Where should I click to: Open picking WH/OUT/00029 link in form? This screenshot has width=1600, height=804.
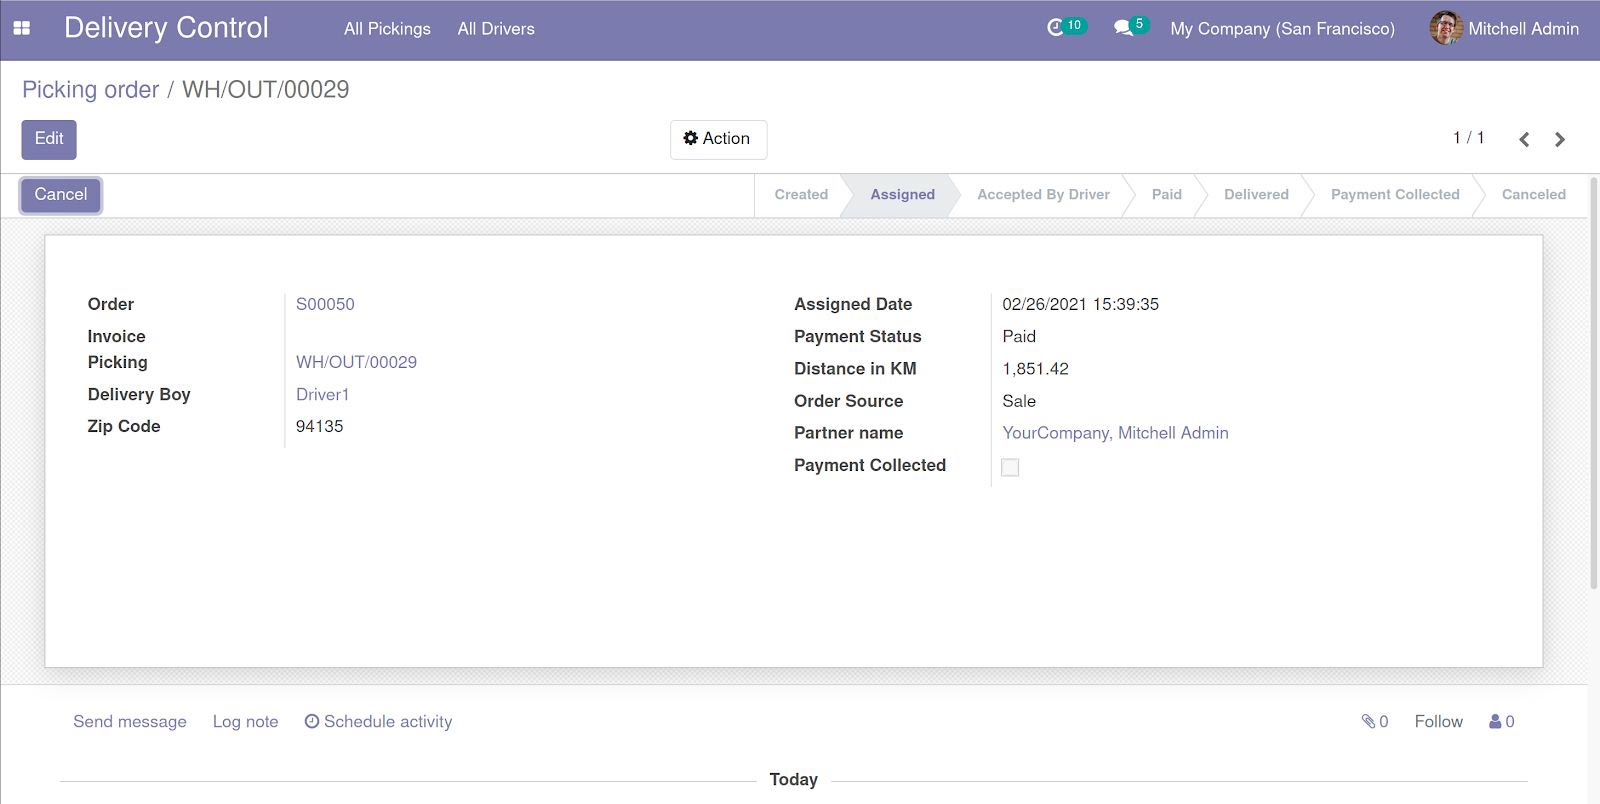[x=356, y=362]
